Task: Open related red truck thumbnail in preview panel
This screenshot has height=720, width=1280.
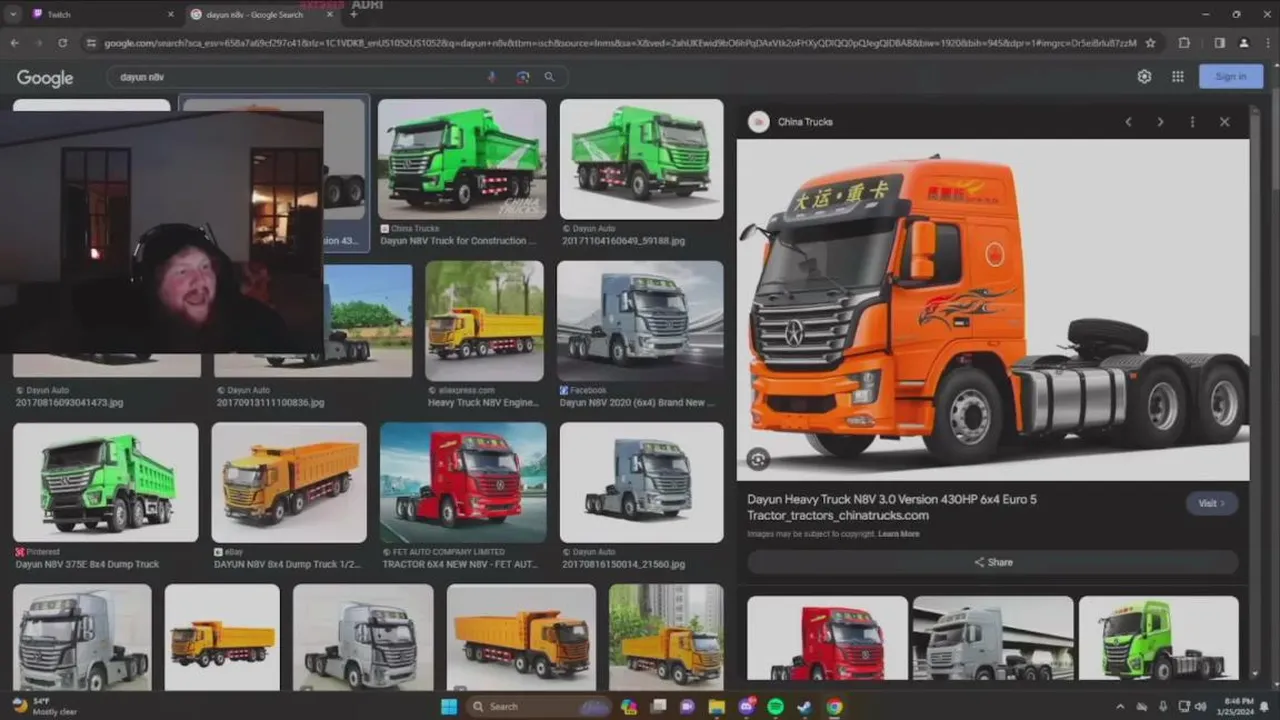Action: [x=827, y=638]
